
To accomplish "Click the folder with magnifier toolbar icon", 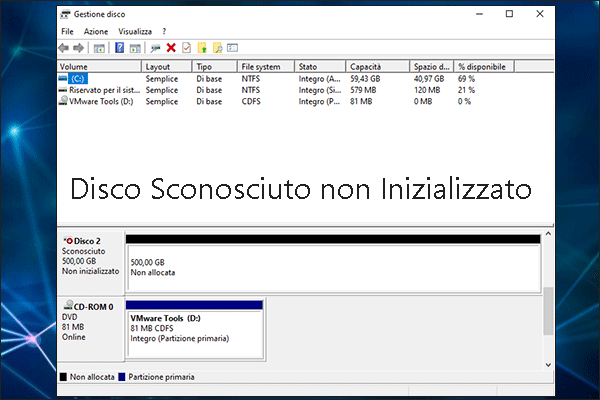I will [x=217, y=47].
